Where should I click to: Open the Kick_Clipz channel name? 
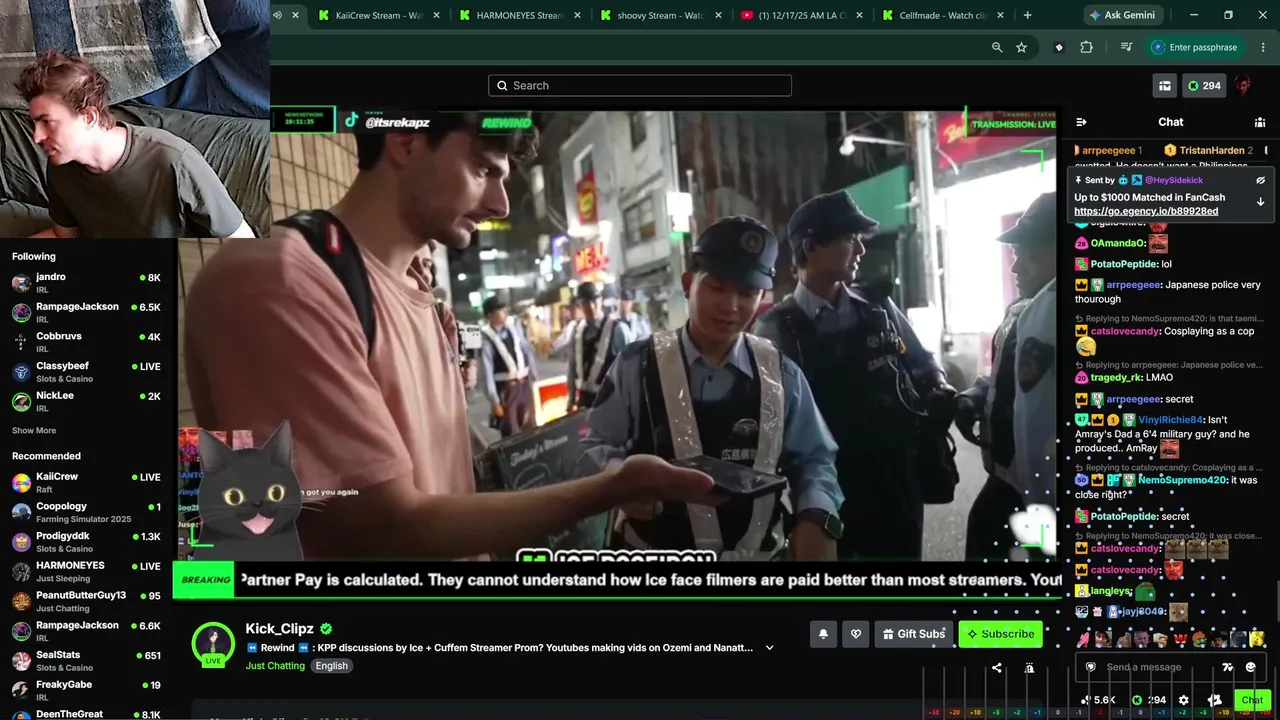coord(280,629)
